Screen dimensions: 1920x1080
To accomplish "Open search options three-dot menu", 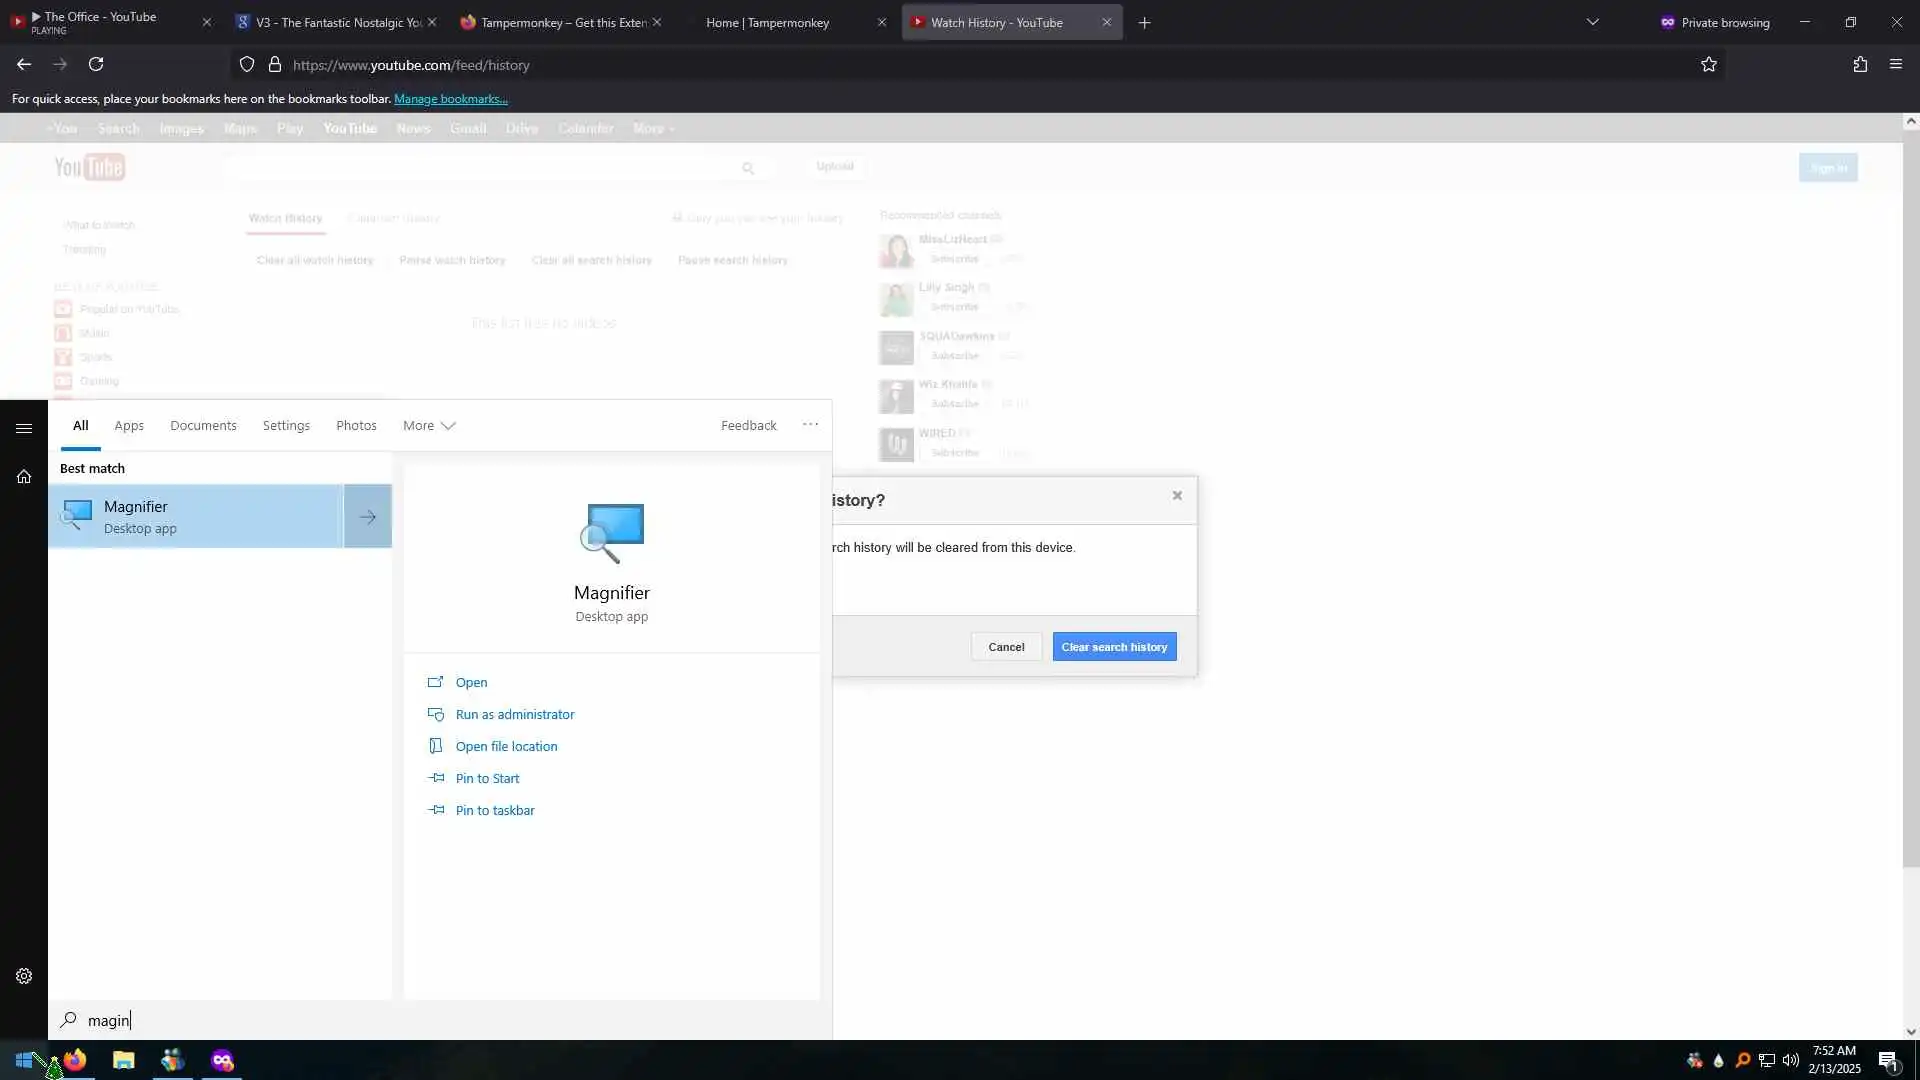I will [810, 425].
